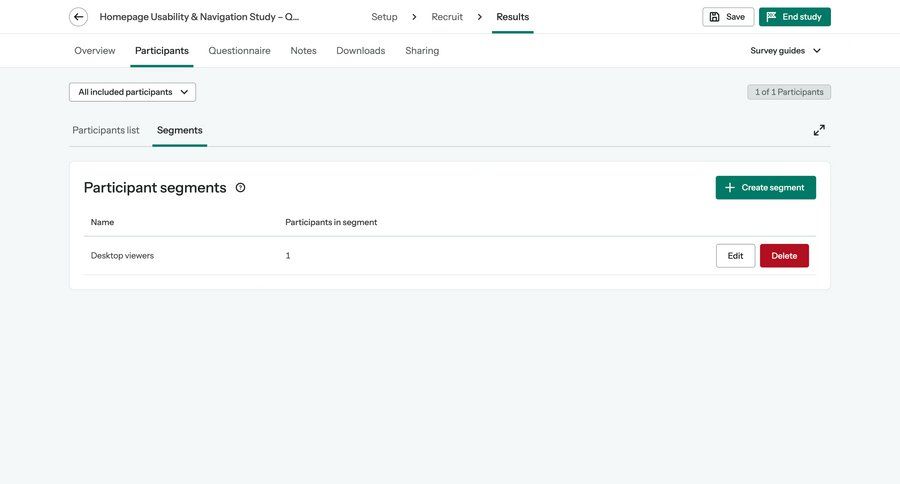Open the Notes tab

point(303,51)
